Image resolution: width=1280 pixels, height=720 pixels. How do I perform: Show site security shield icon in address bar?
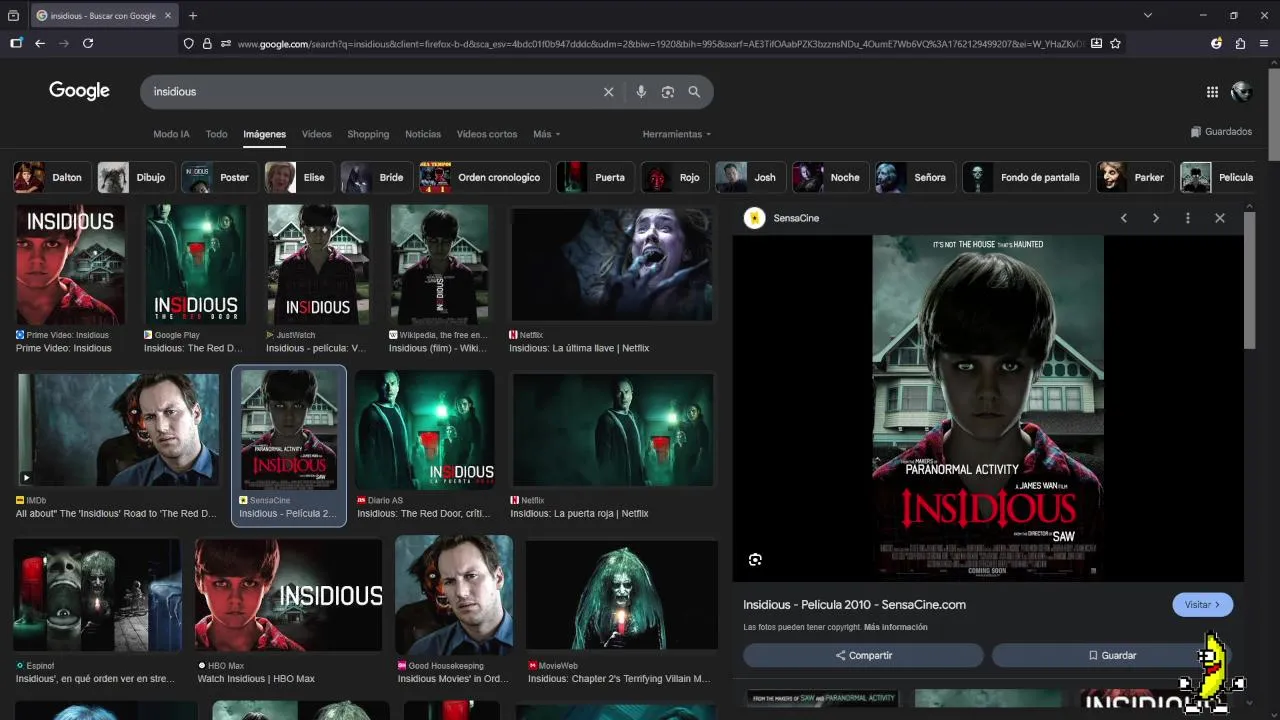[x=188, y=43]
